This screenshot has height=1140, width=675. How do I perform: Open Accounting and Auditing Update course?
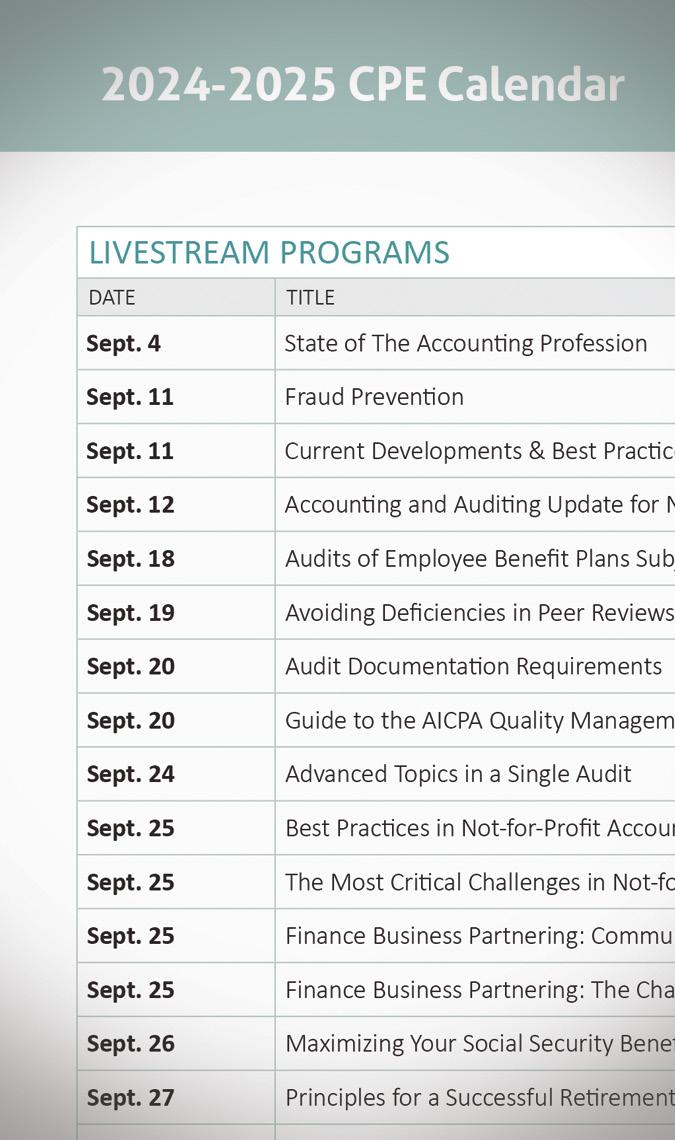478,505
